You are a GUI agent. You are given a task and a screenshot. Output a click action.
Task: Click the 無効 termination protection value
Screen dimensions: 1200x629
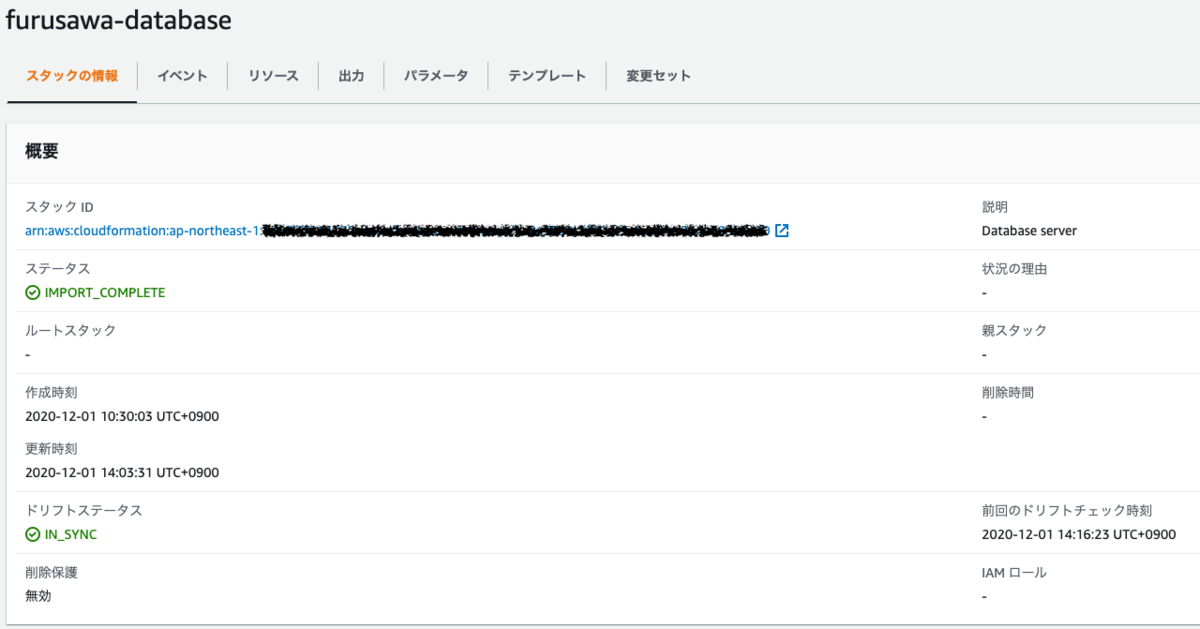click(x=38, y=596)
